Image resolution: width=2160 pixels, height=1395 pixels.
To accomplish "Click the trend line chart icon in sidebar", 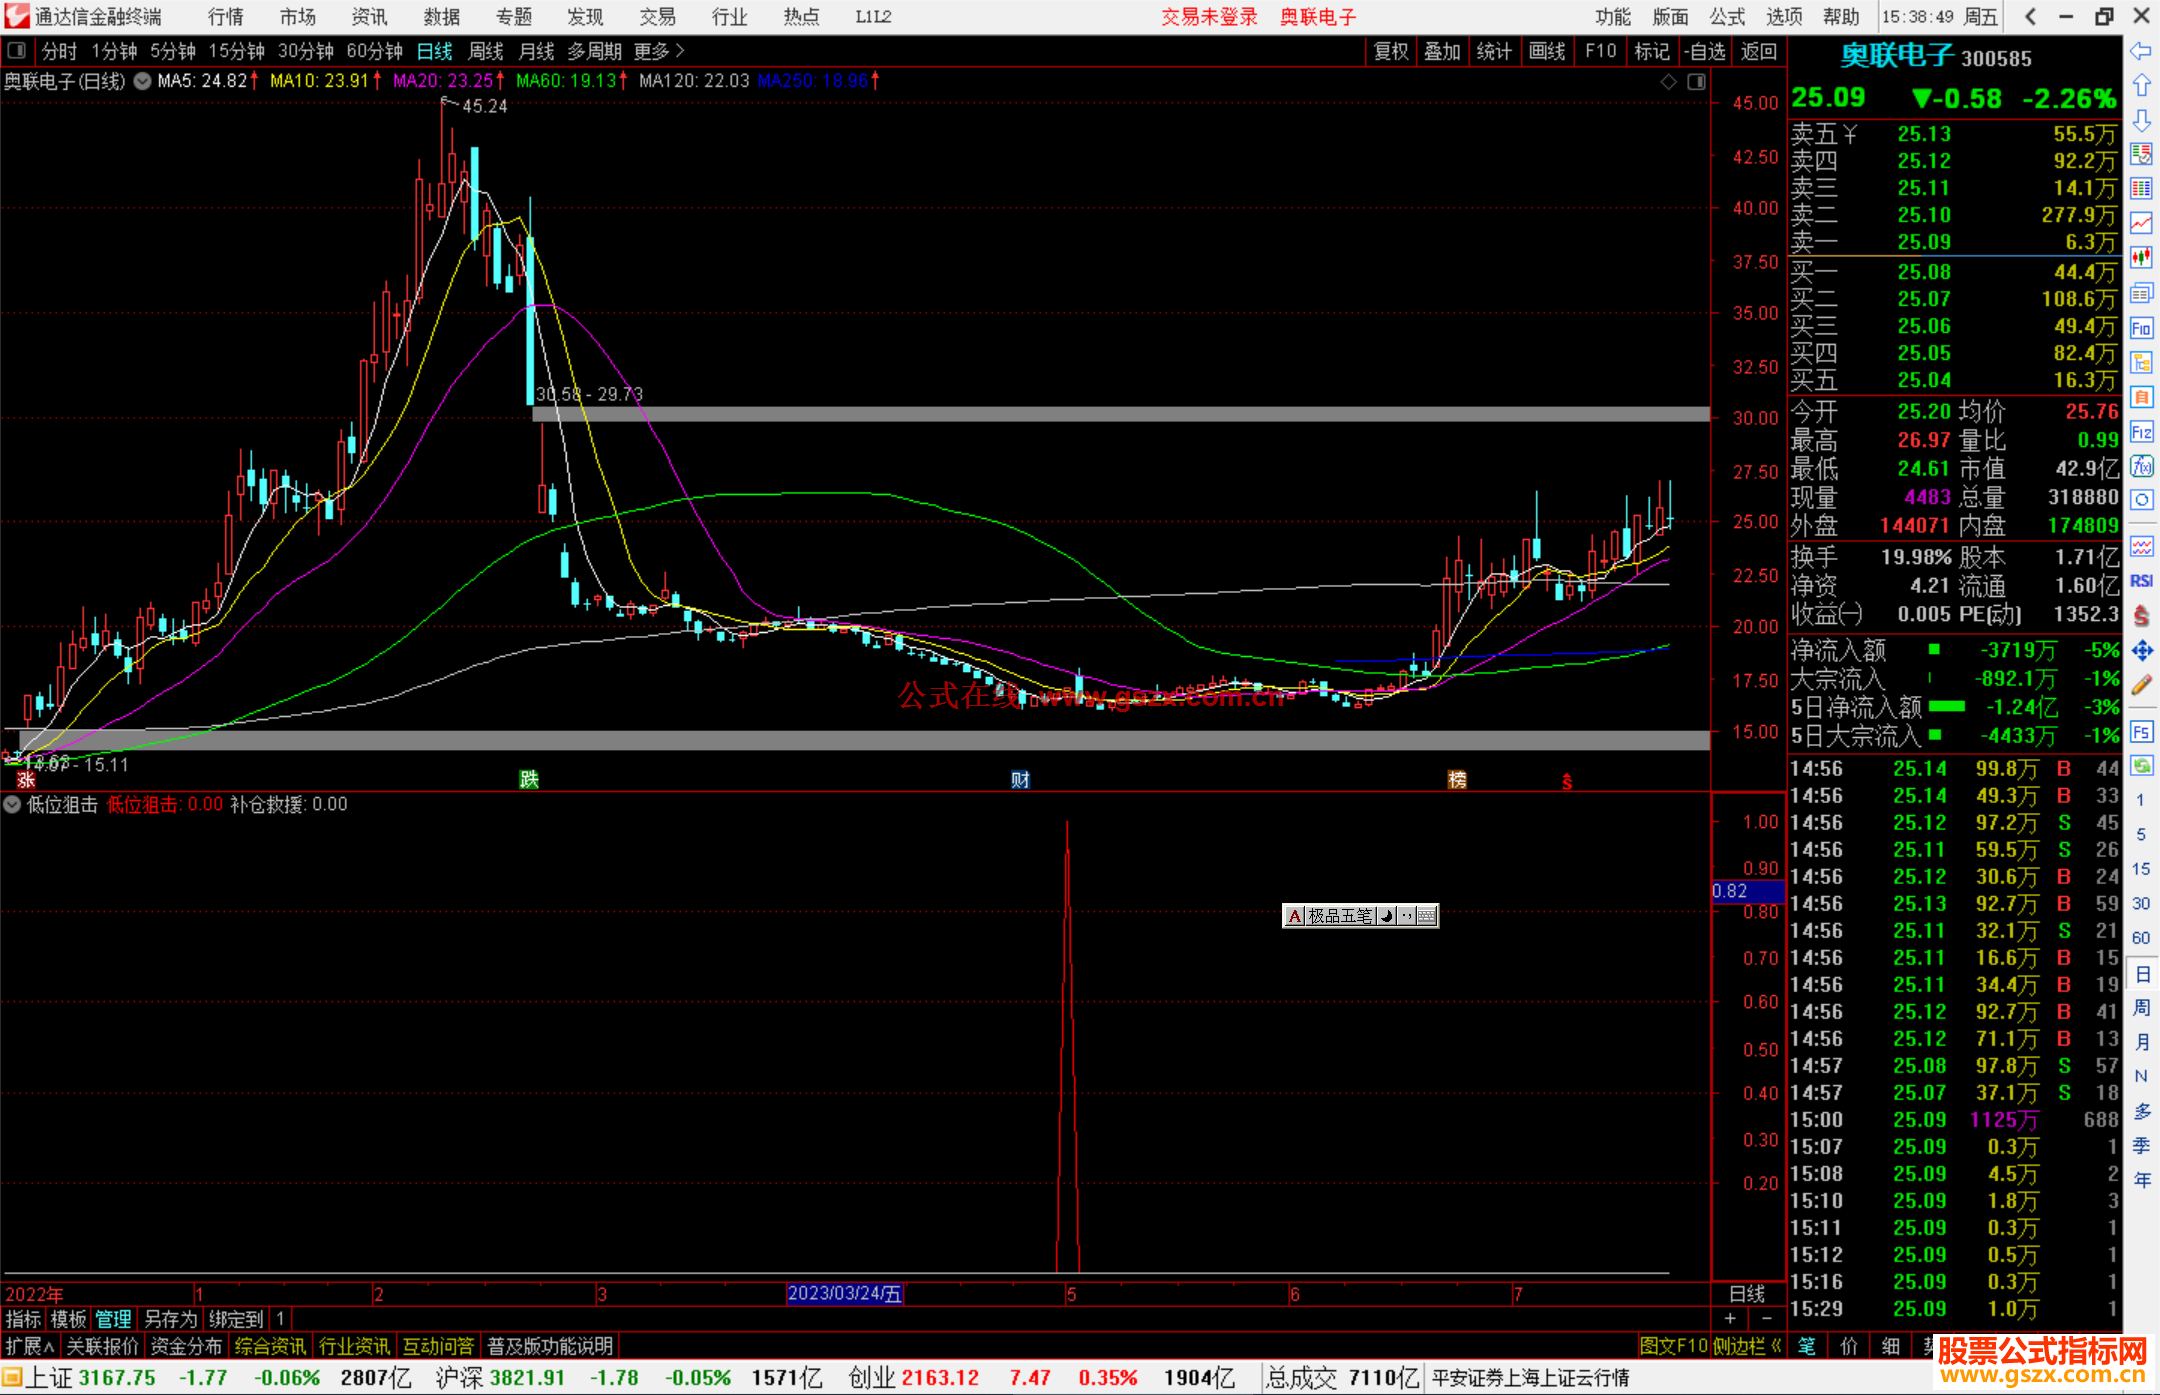I will (2141, 222).
